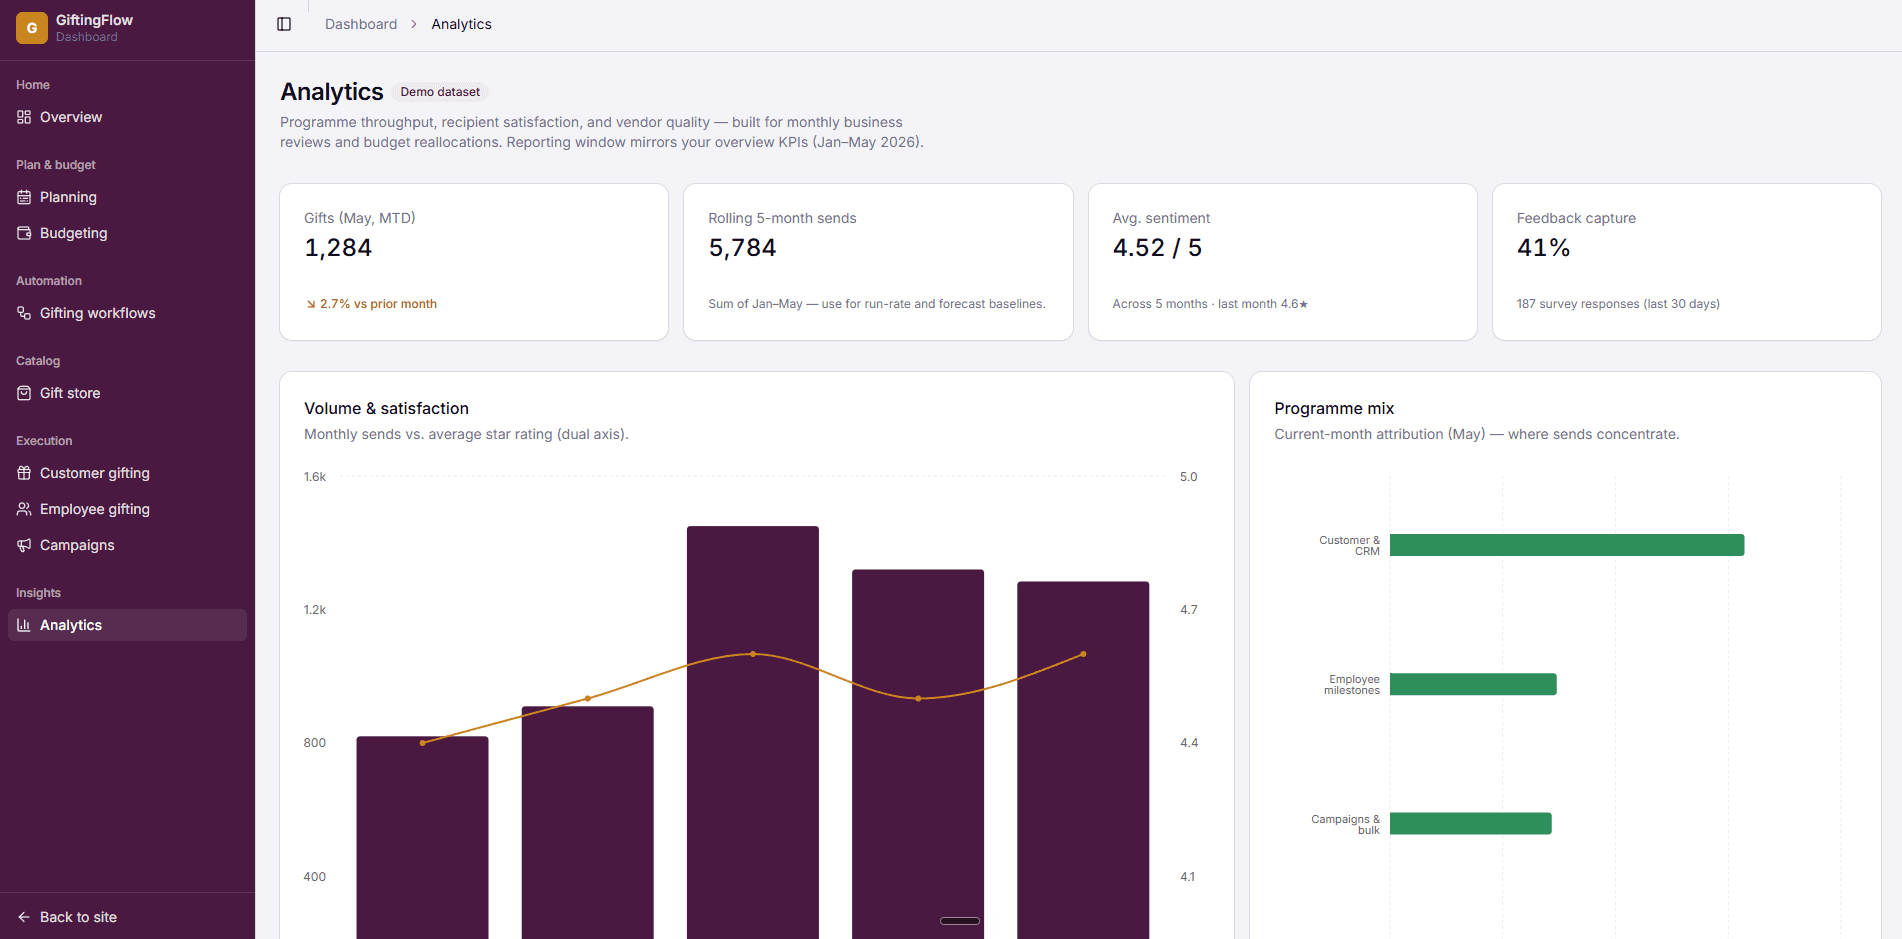Screen dimensions: 1902x939
Task: Click the 'Execution' sidebar heading
Action: 44,441
